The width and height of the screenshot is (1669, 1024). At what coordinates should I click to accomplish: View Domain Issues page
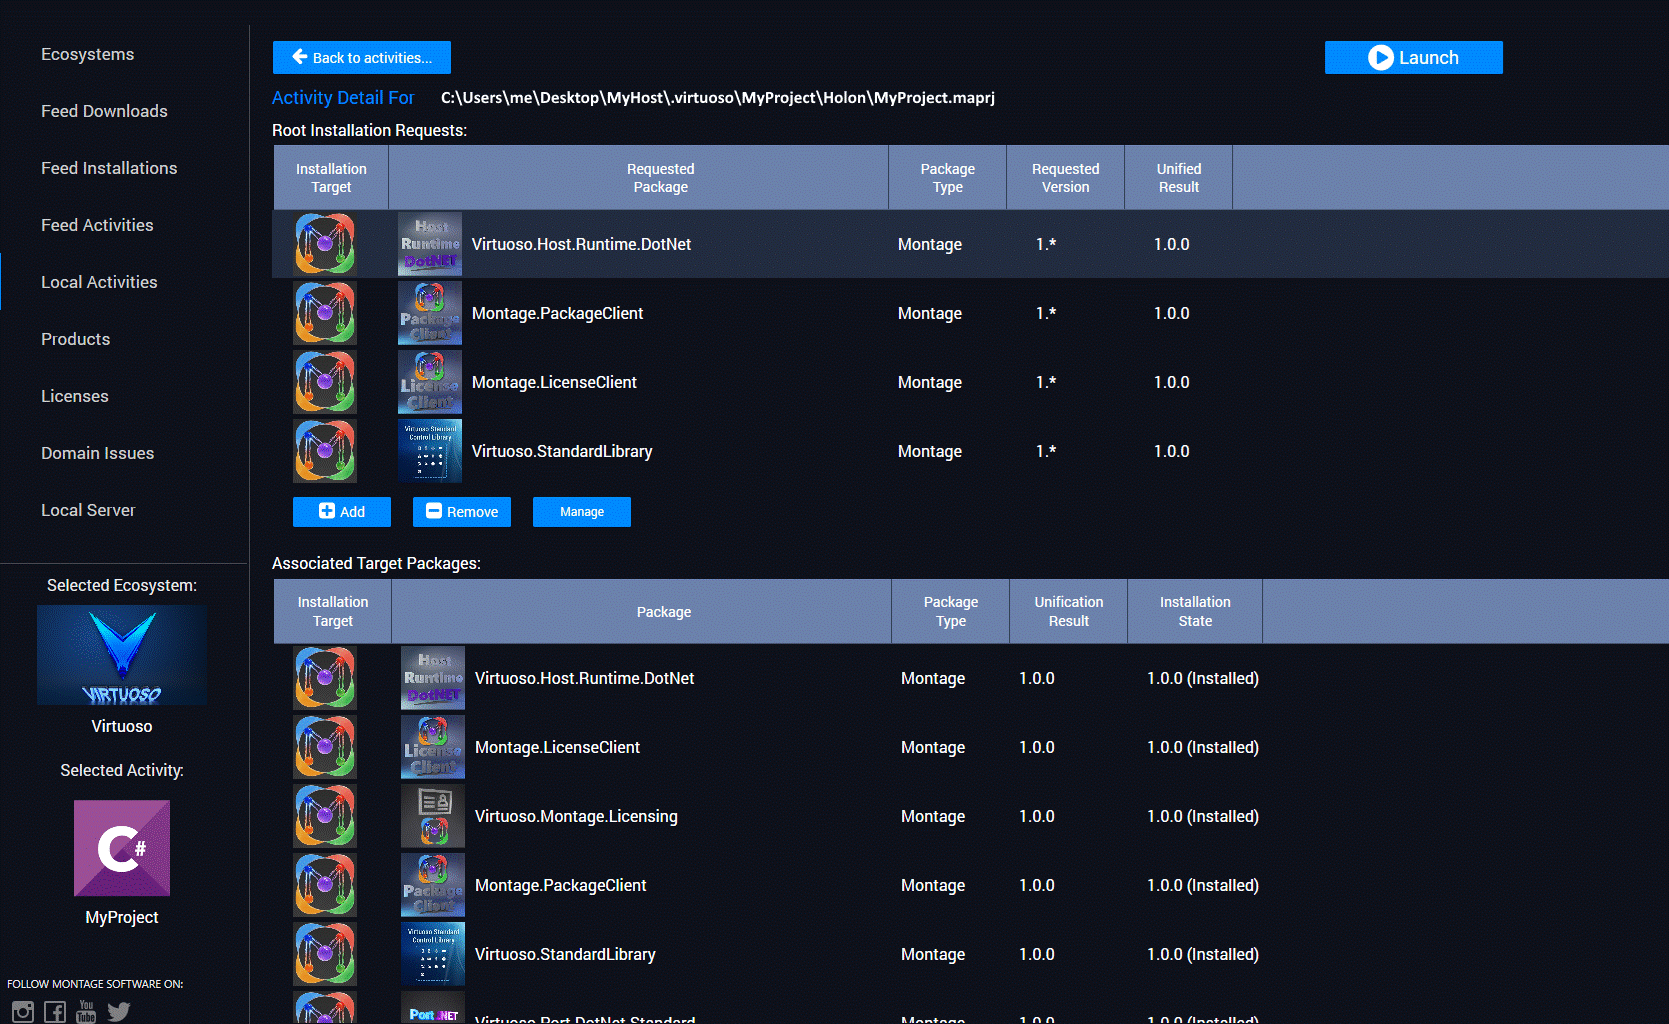pyautogui.click(x=97, y=453)
